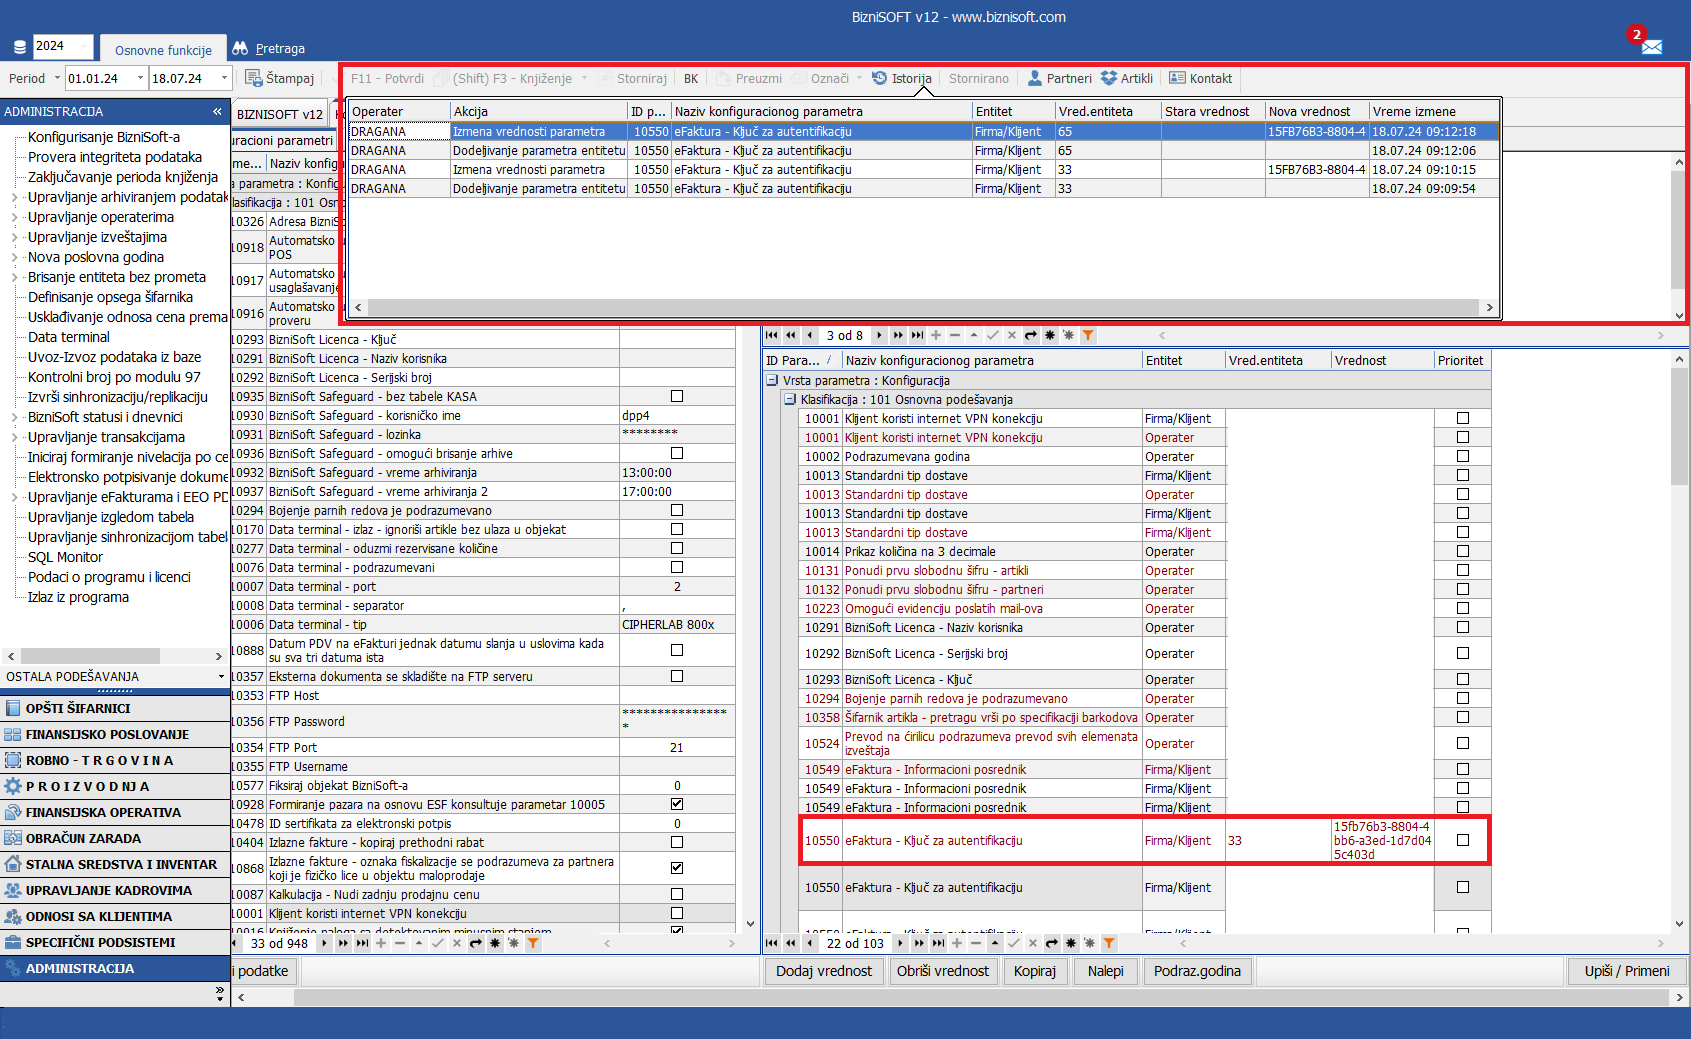Open the Period end date dropdown
The image size is (1691, 1039).
tap(224, 78)
